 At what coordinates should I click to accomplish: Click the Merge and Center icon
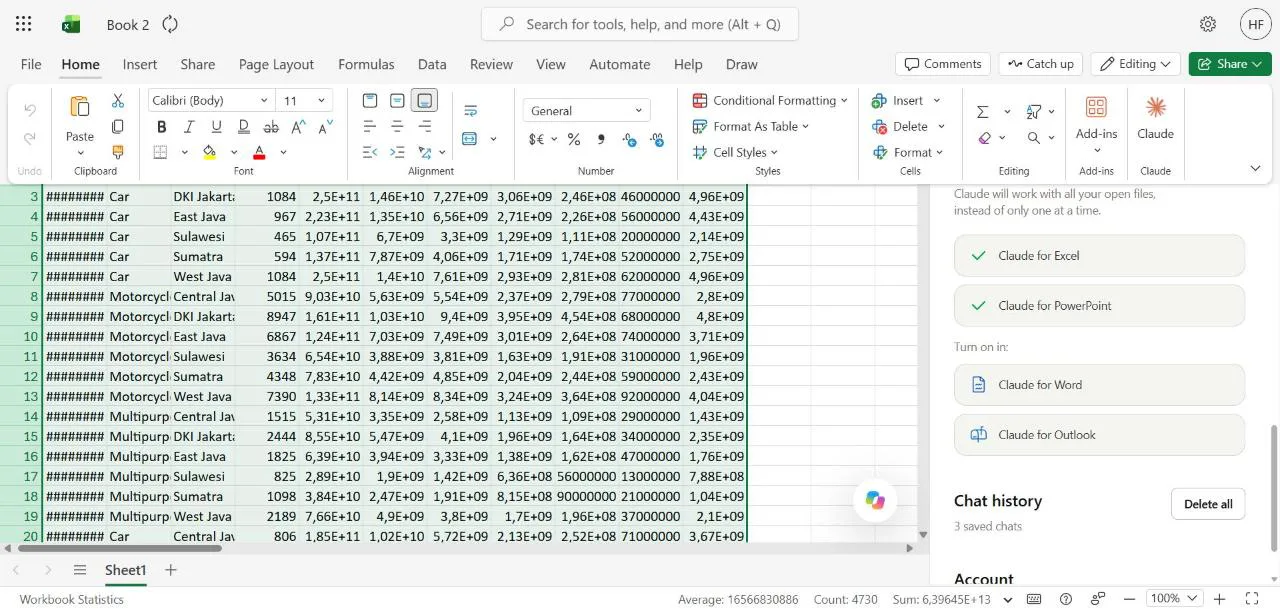coord(470,138)
